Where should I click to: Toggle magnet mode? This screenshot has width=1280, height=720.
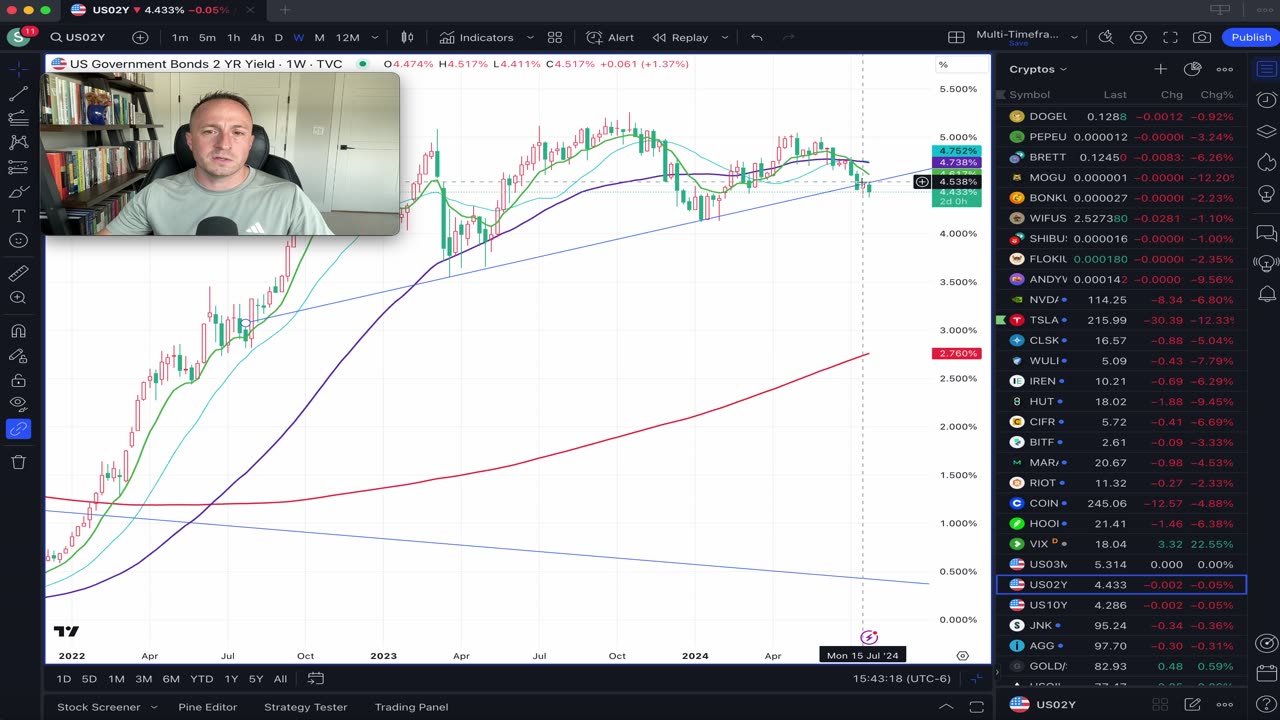point(18,331)
